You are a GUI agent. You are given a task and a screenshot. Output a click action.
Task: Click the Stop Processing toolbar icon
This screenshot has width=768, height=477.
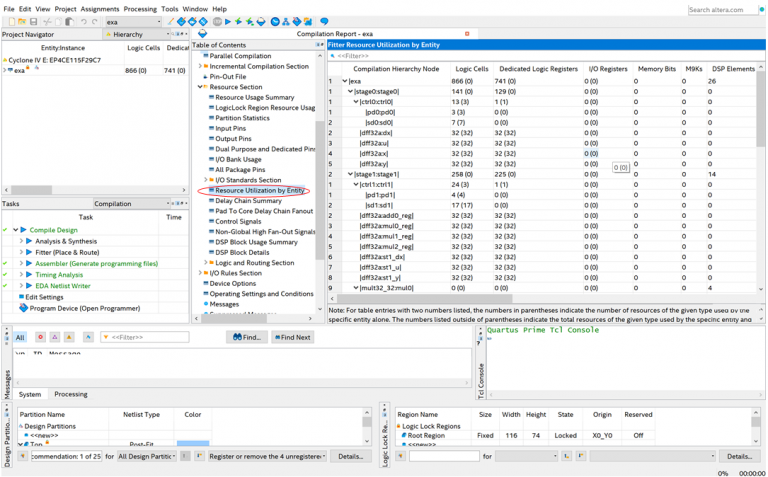pyautogui.click(x=217, y=21)
